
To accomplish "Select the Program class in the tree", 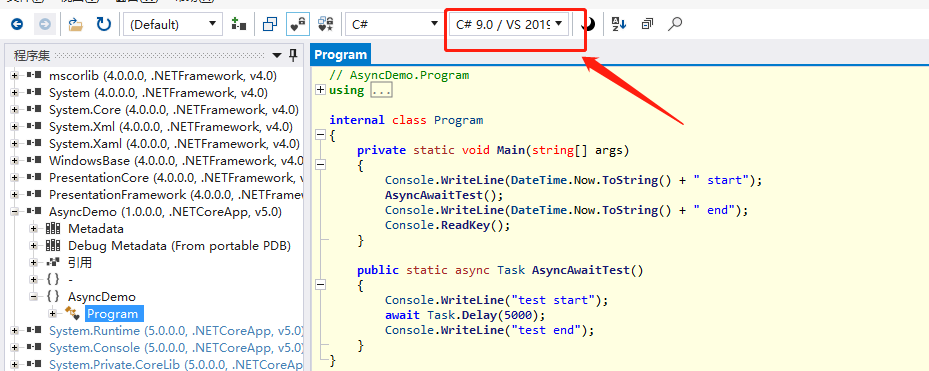I will (x=113, y=314).
